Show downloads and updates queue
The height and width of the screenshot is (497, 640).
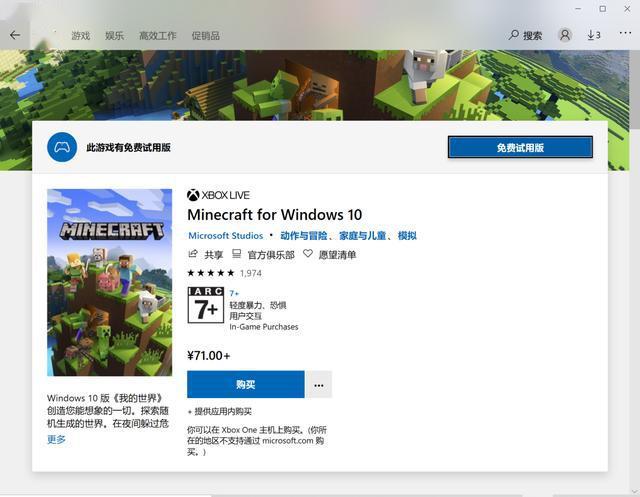594,36
